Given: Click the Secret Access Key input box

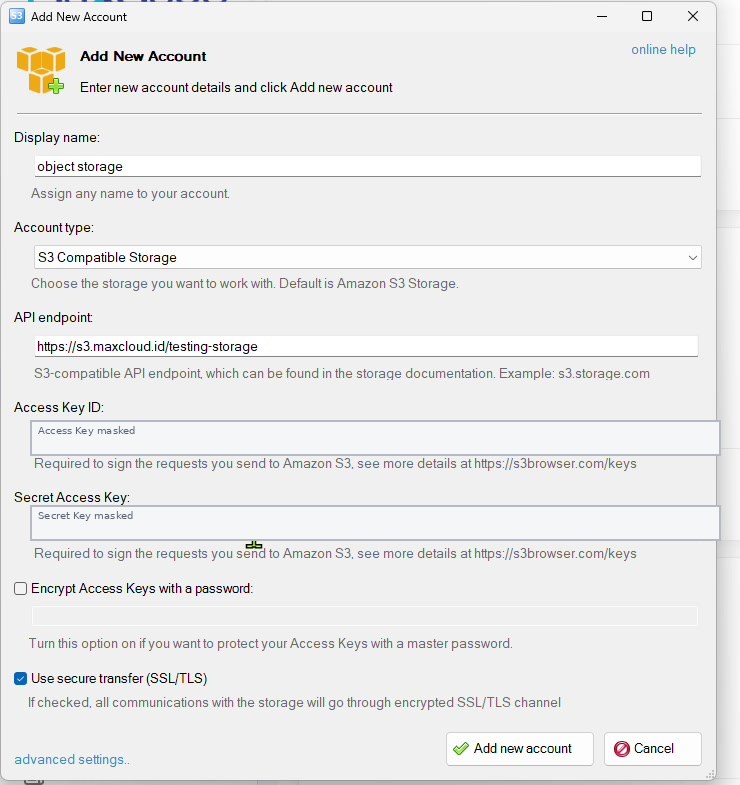Looking at the screenshot, I should click(375, 523).
